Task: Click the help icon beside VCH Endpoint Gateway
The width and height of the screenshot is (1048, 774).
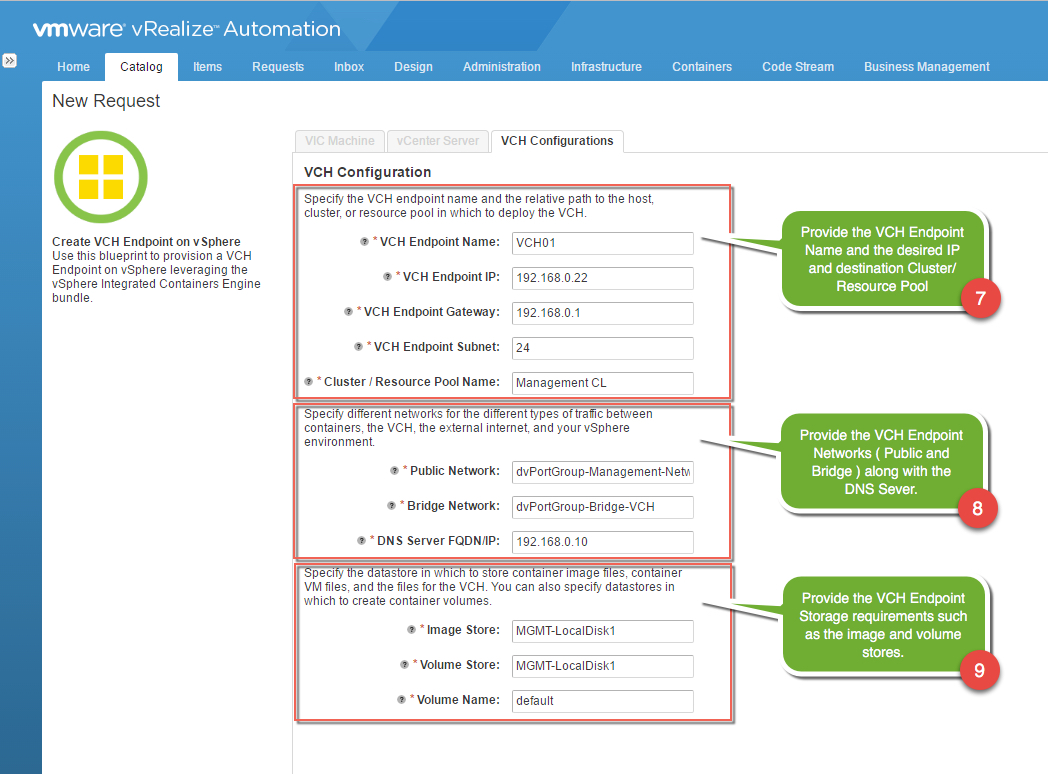Action: pyautogui.click(x=348, y=312)
